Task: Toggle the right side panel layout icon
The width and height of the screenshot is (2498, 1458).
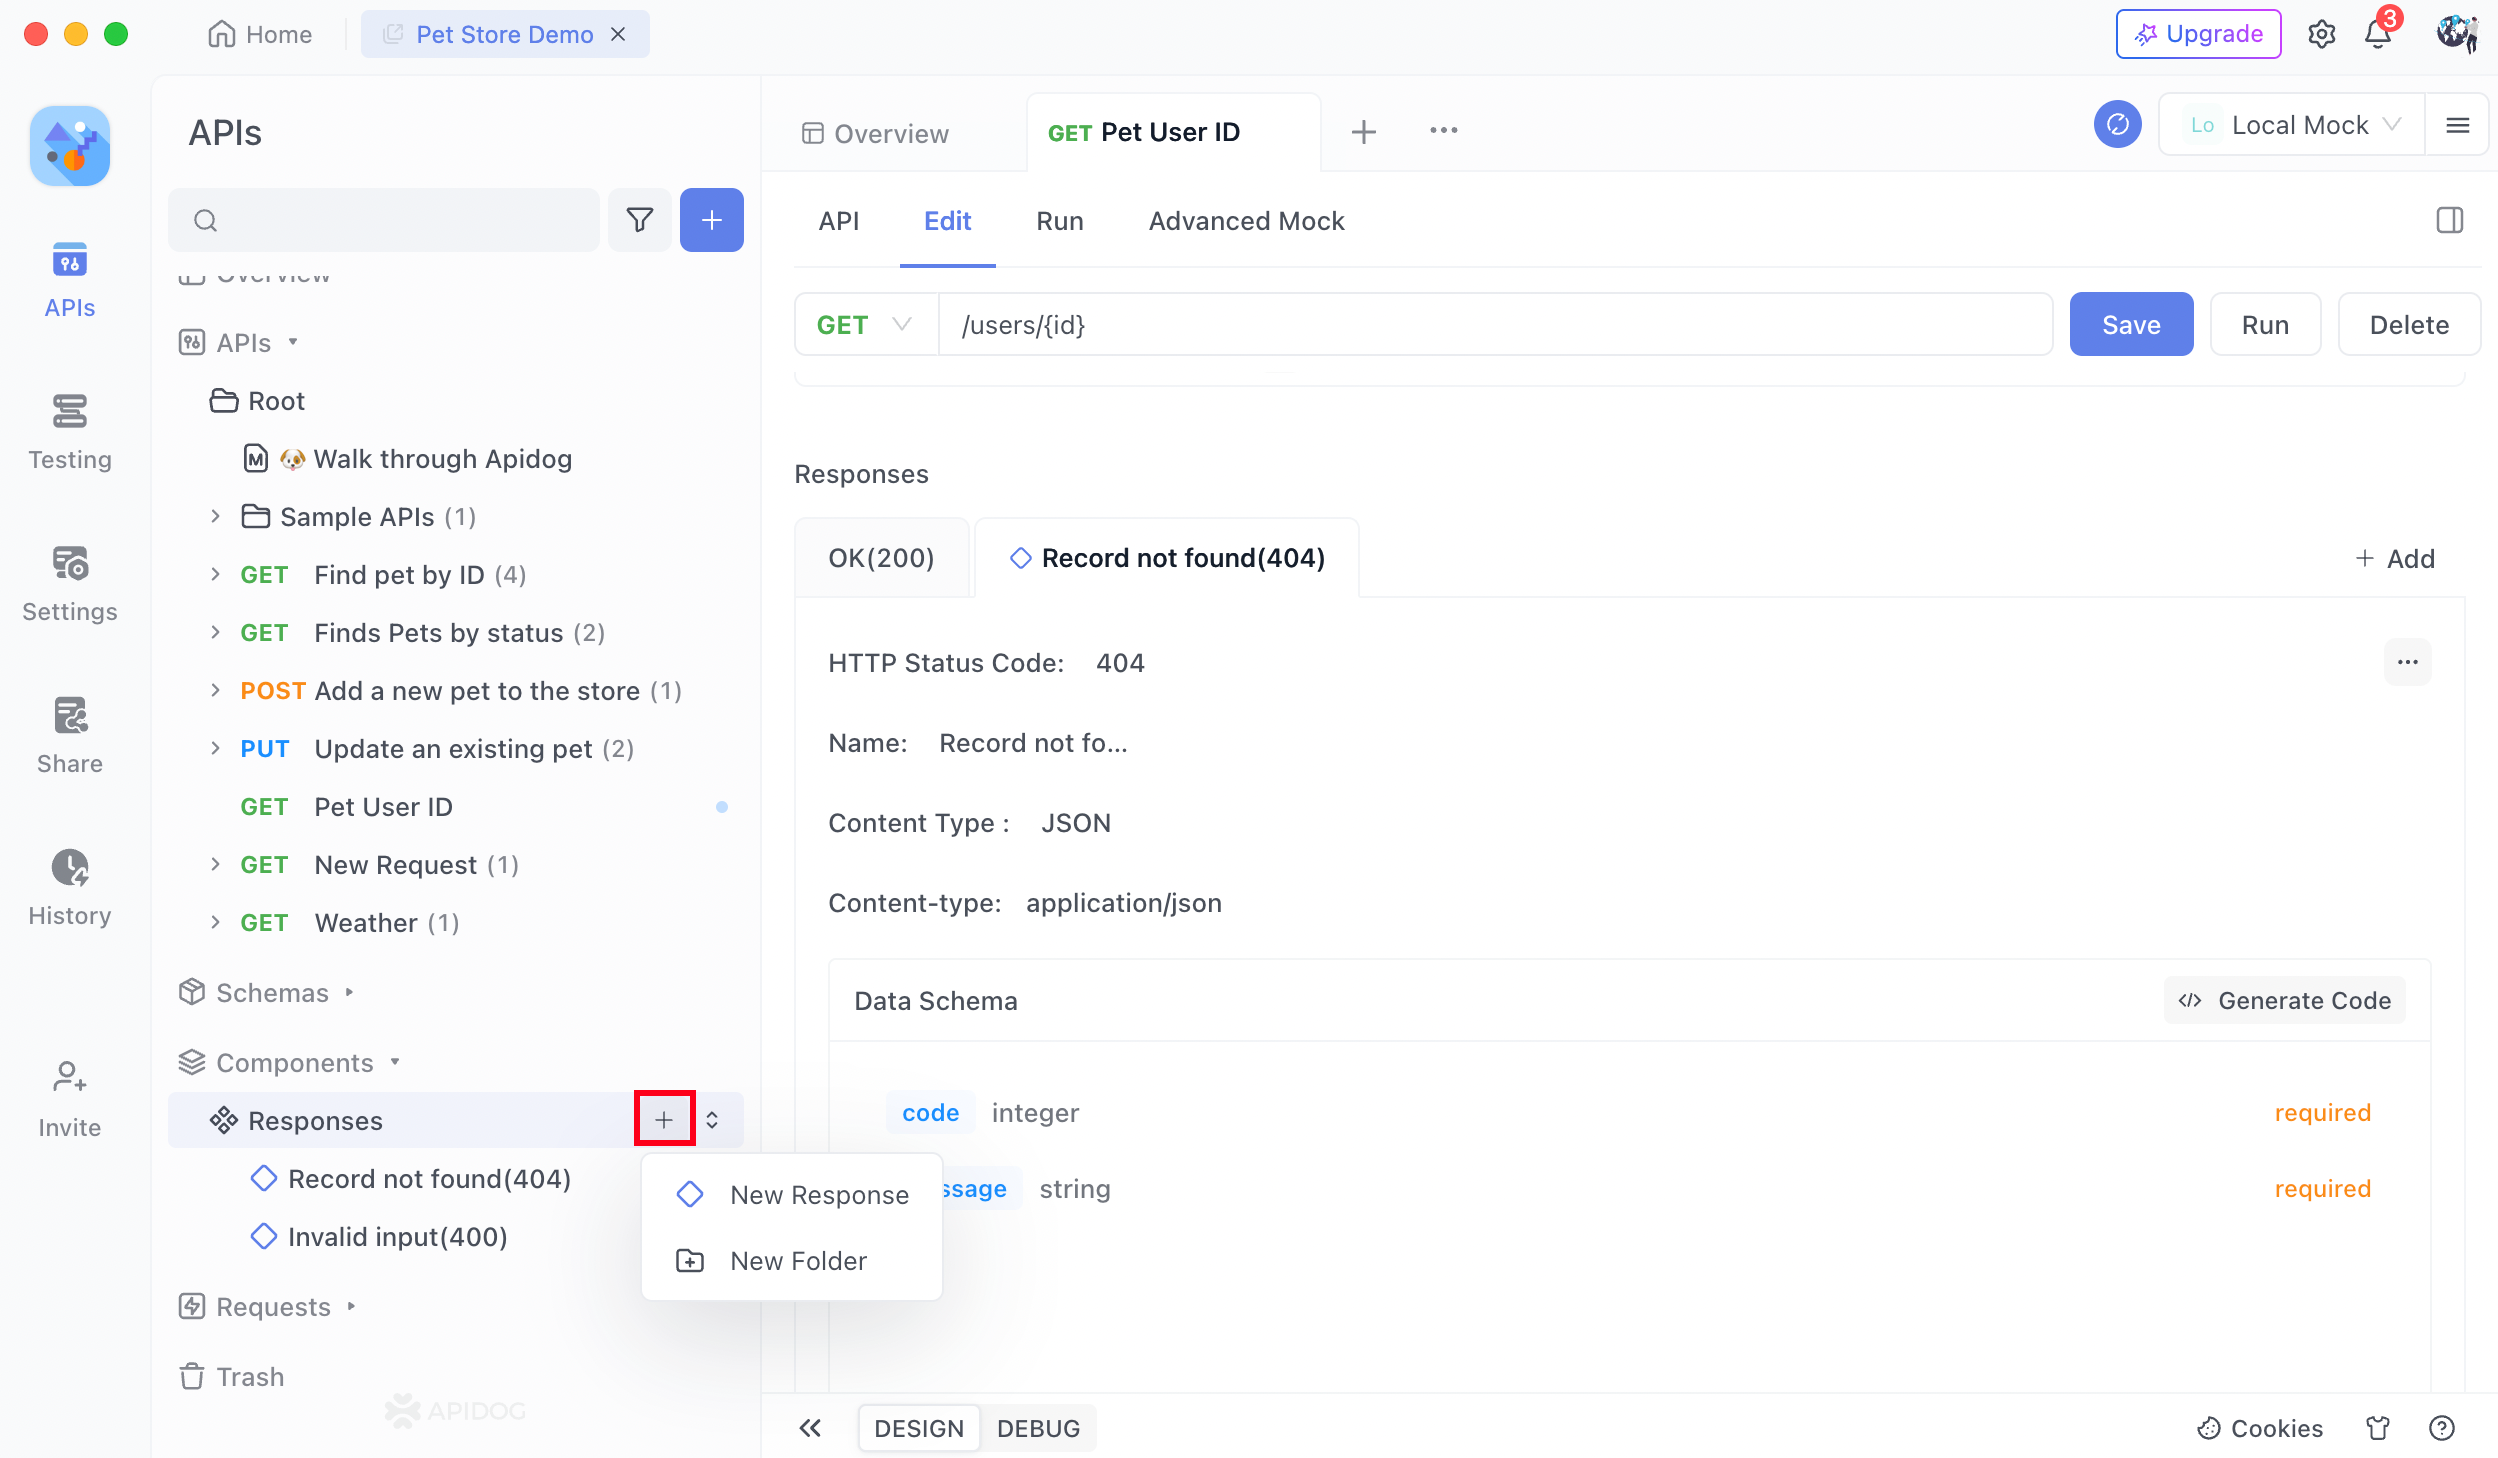Action: (2449, 220)
